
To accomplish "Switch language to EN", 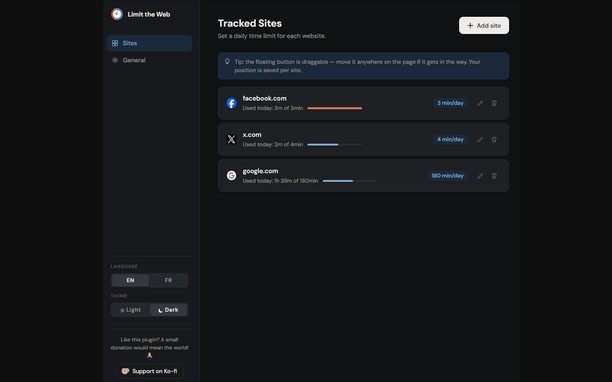I will (130, 280).
